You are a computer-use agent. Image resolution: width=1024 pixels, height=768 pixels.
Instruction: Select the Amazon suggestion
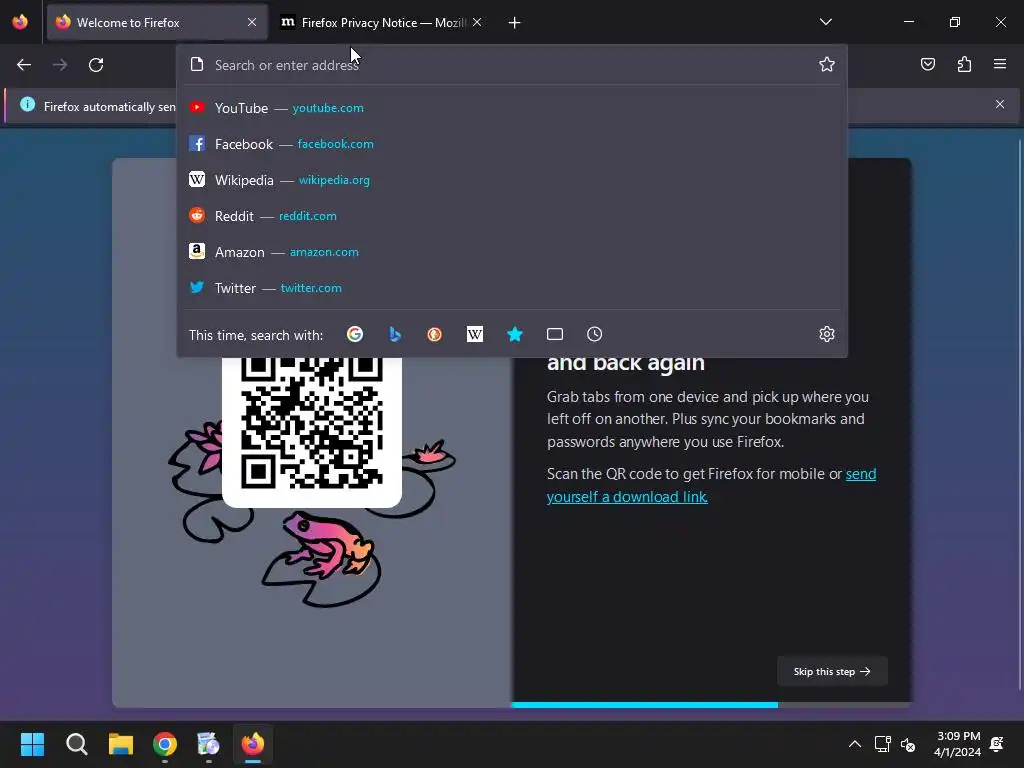point(512,252)
